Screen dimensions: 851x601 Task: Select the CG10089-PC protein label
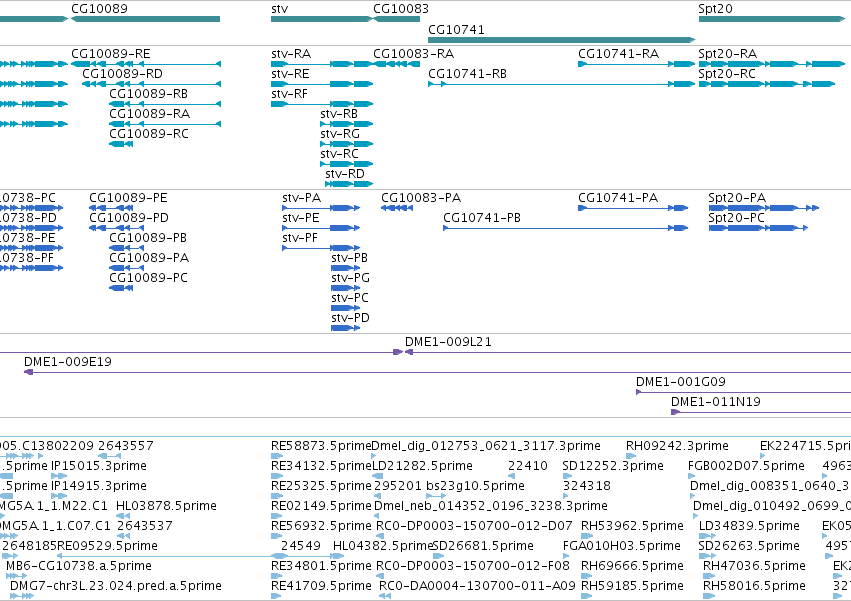click(148, 279)
